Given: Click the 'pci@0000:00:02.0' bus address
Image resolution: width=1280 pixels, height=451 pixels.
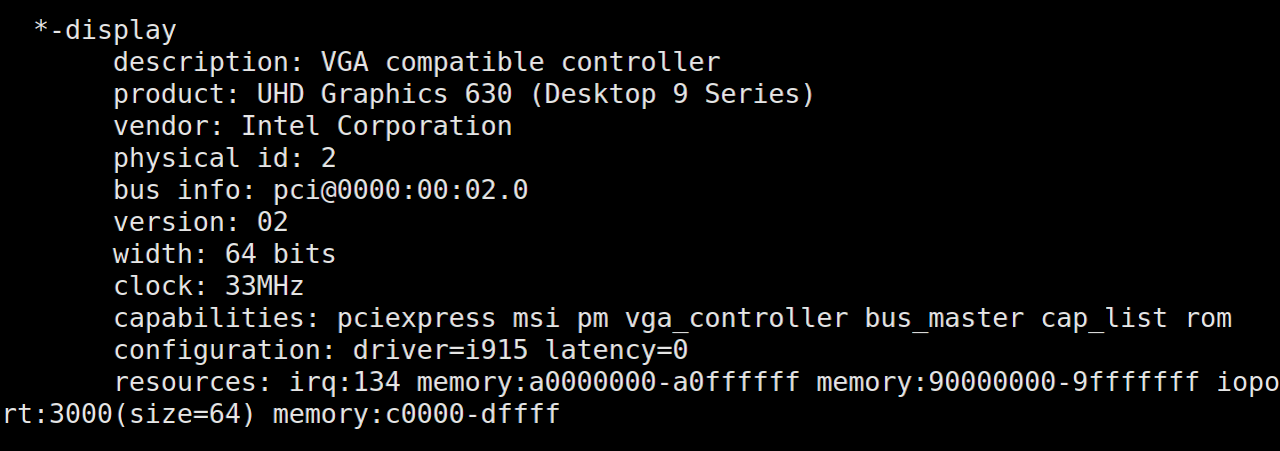Looking at the screenshot, I should click(400, 190).
